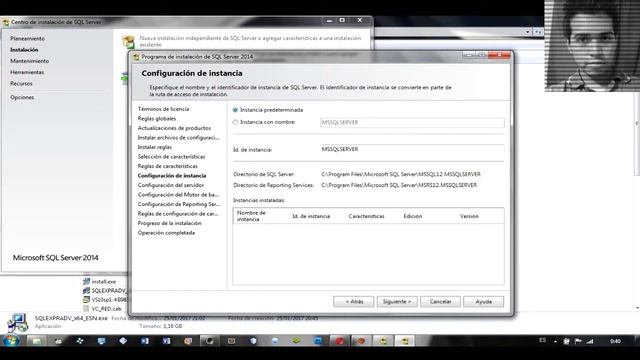Open the Explorer address bar dropdown arrow
This screenshot has width=640, height=360.
coord(528,32)
